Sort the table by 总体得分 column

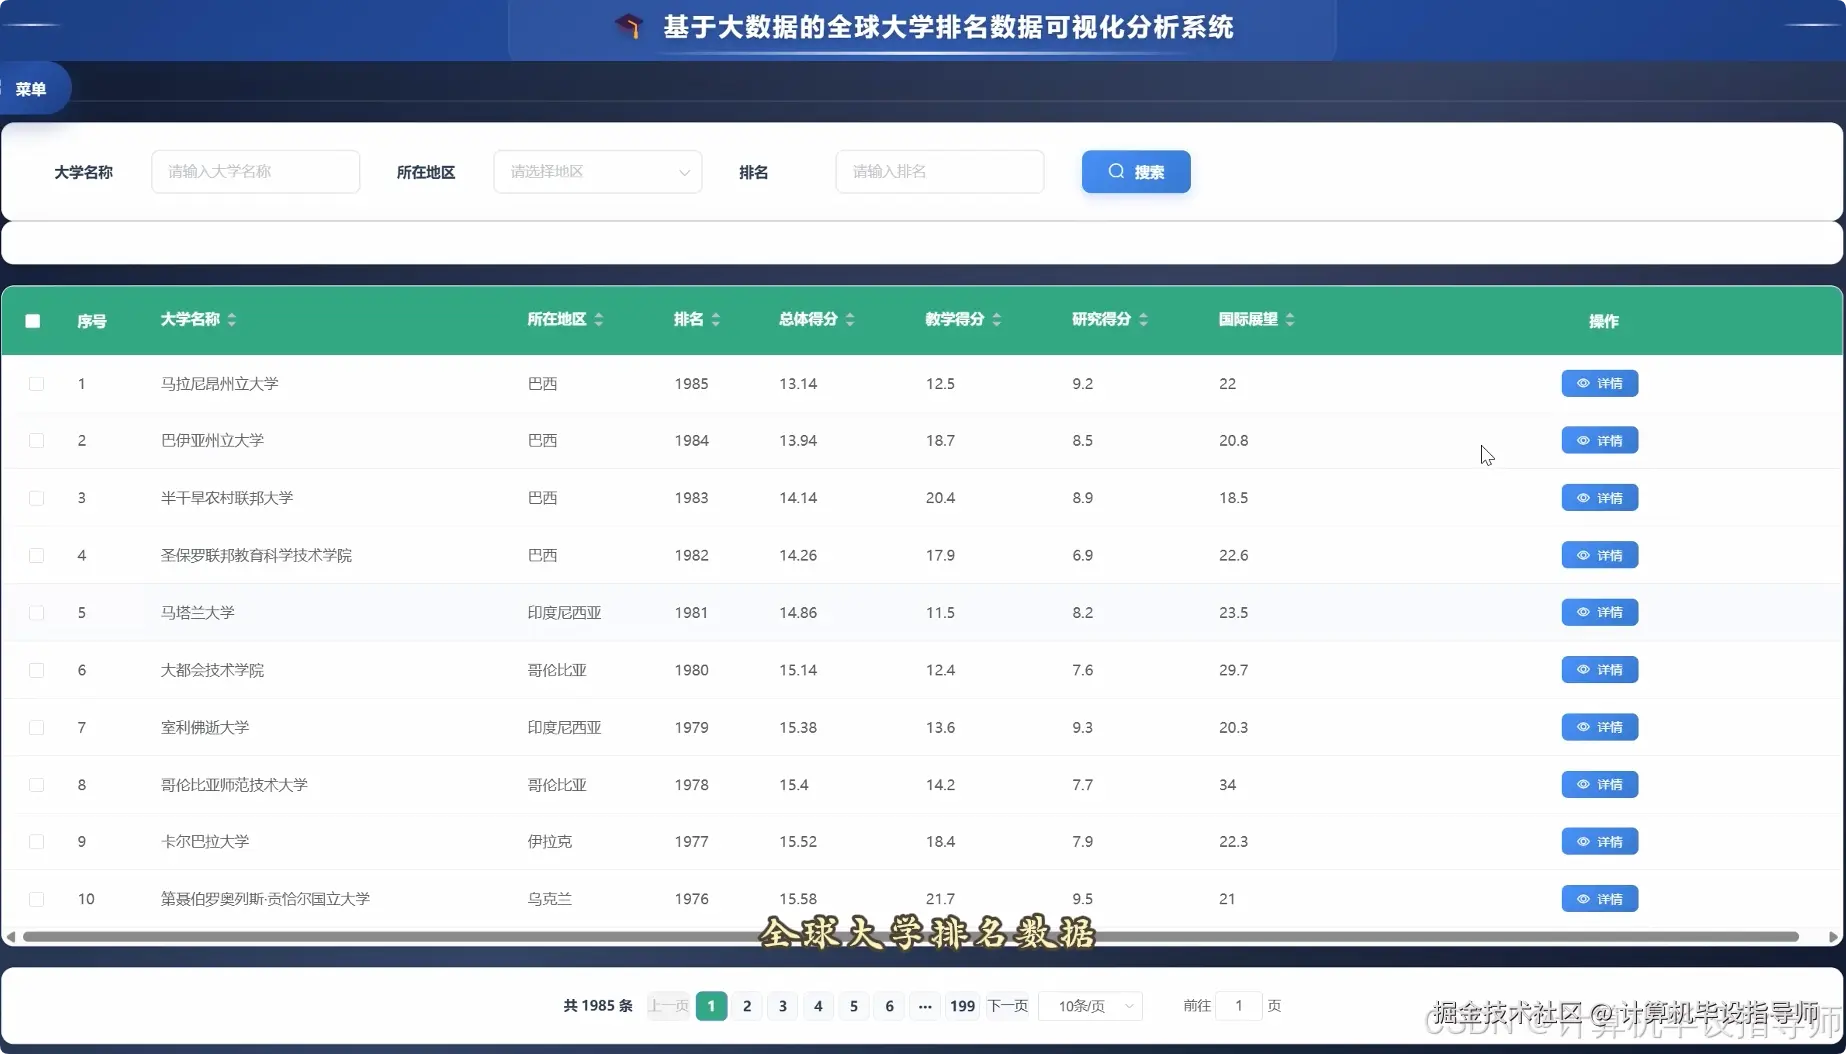[850, 319]
